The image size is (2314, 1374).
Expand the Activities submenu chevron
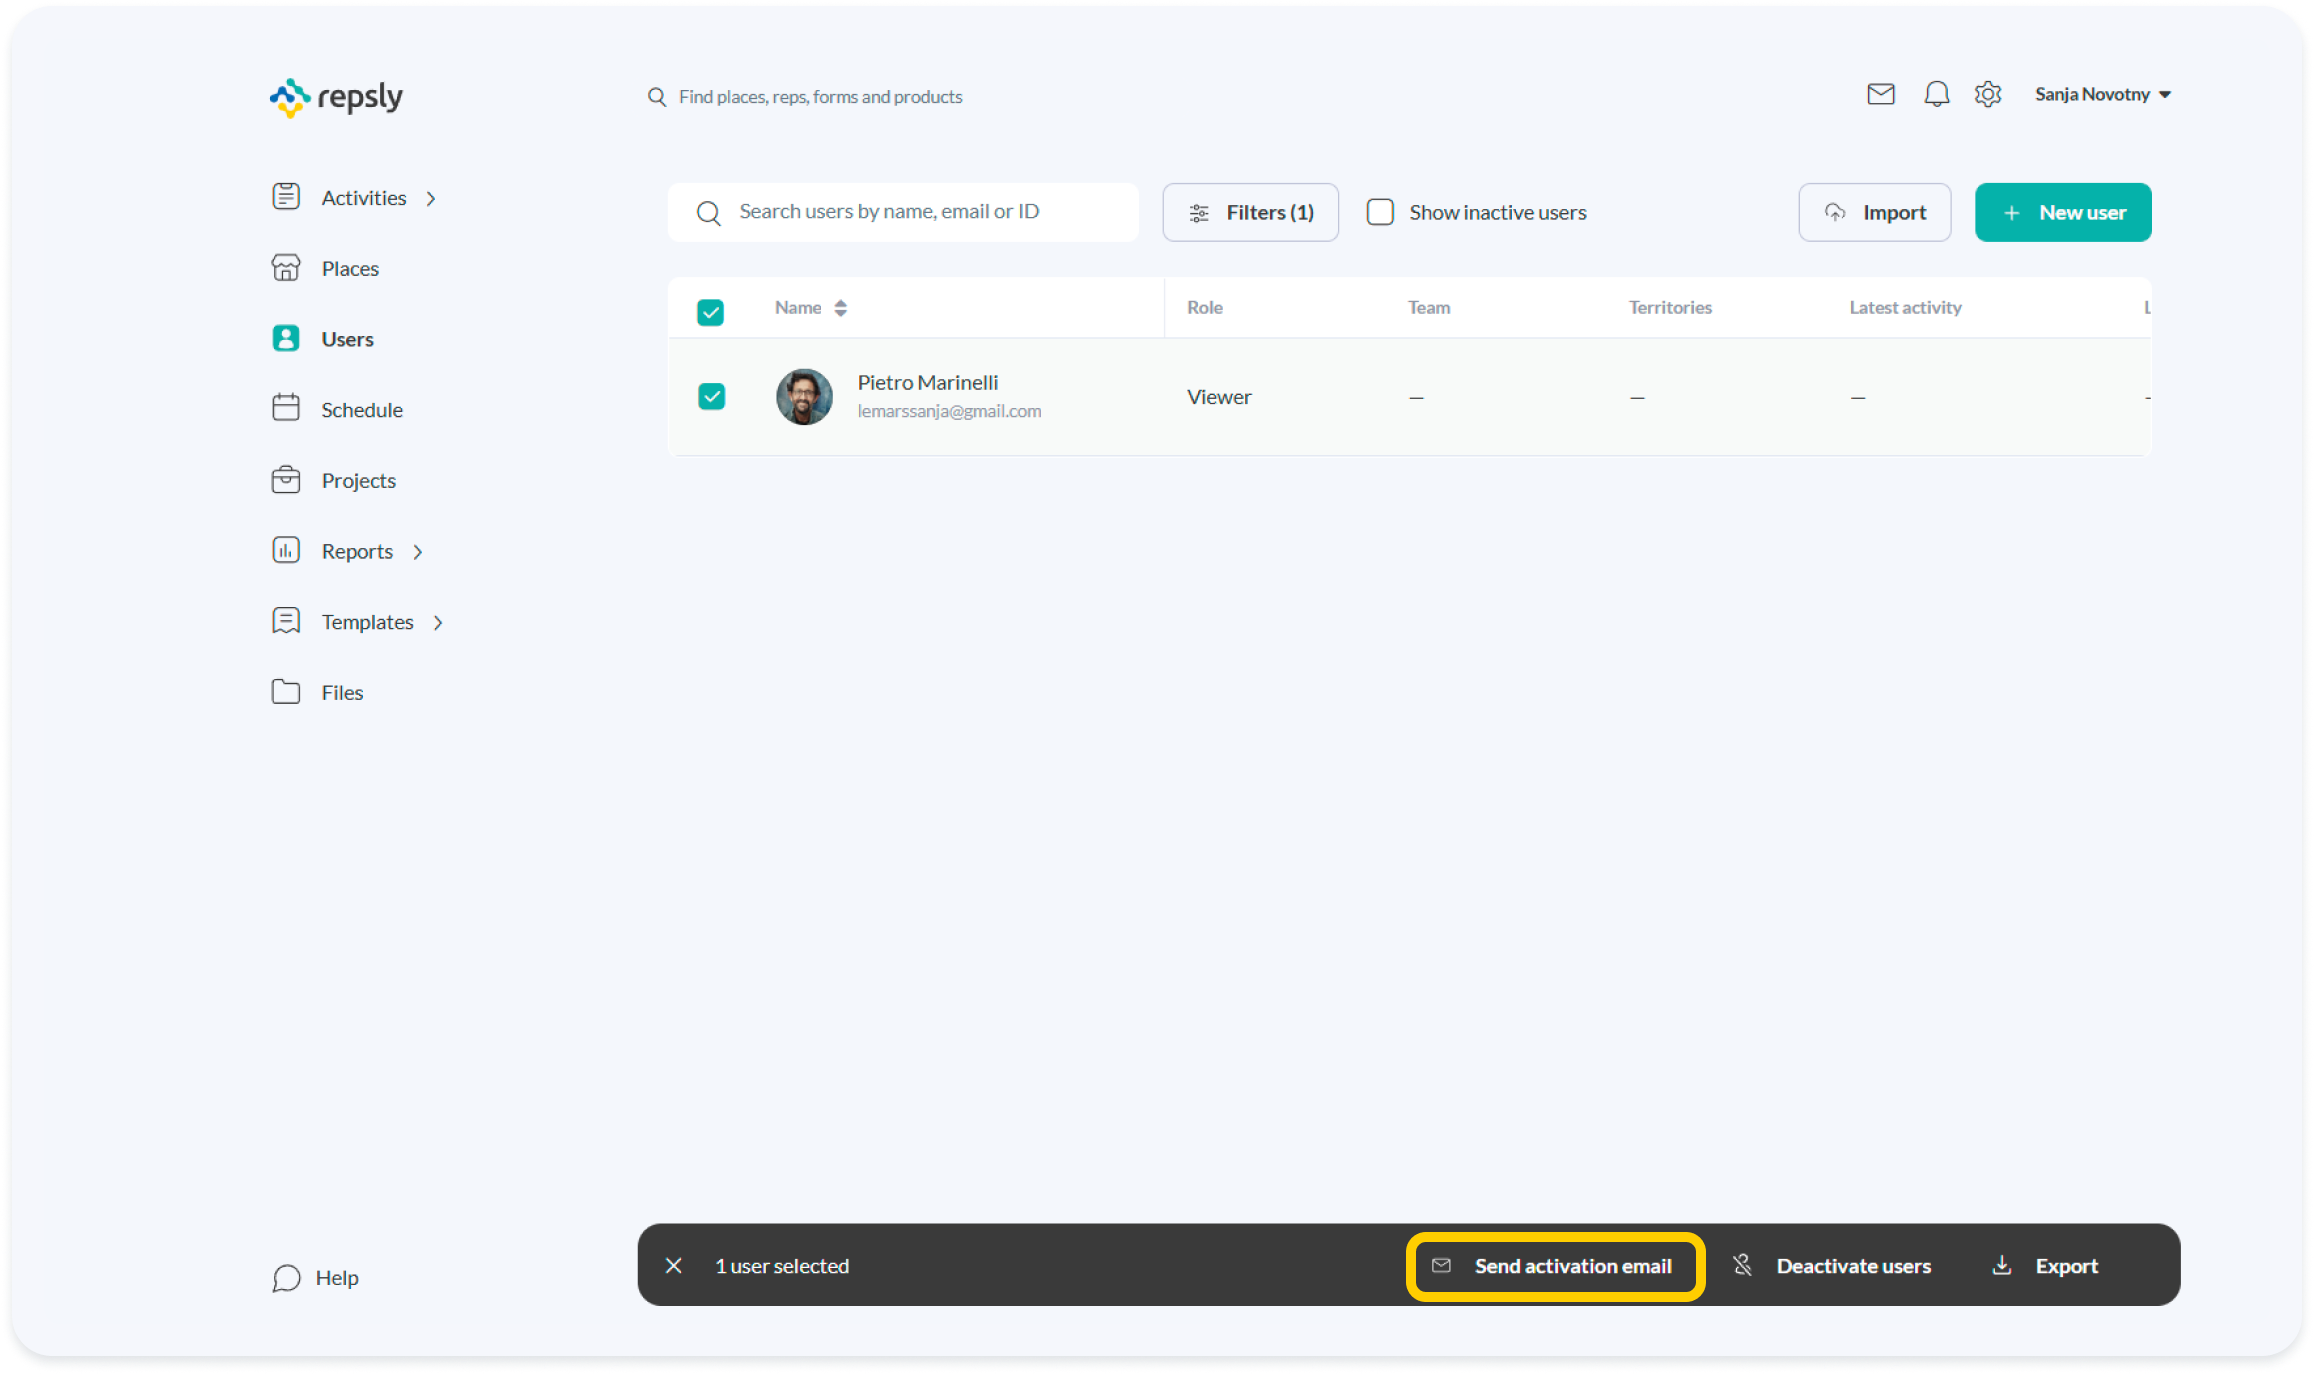431,199
